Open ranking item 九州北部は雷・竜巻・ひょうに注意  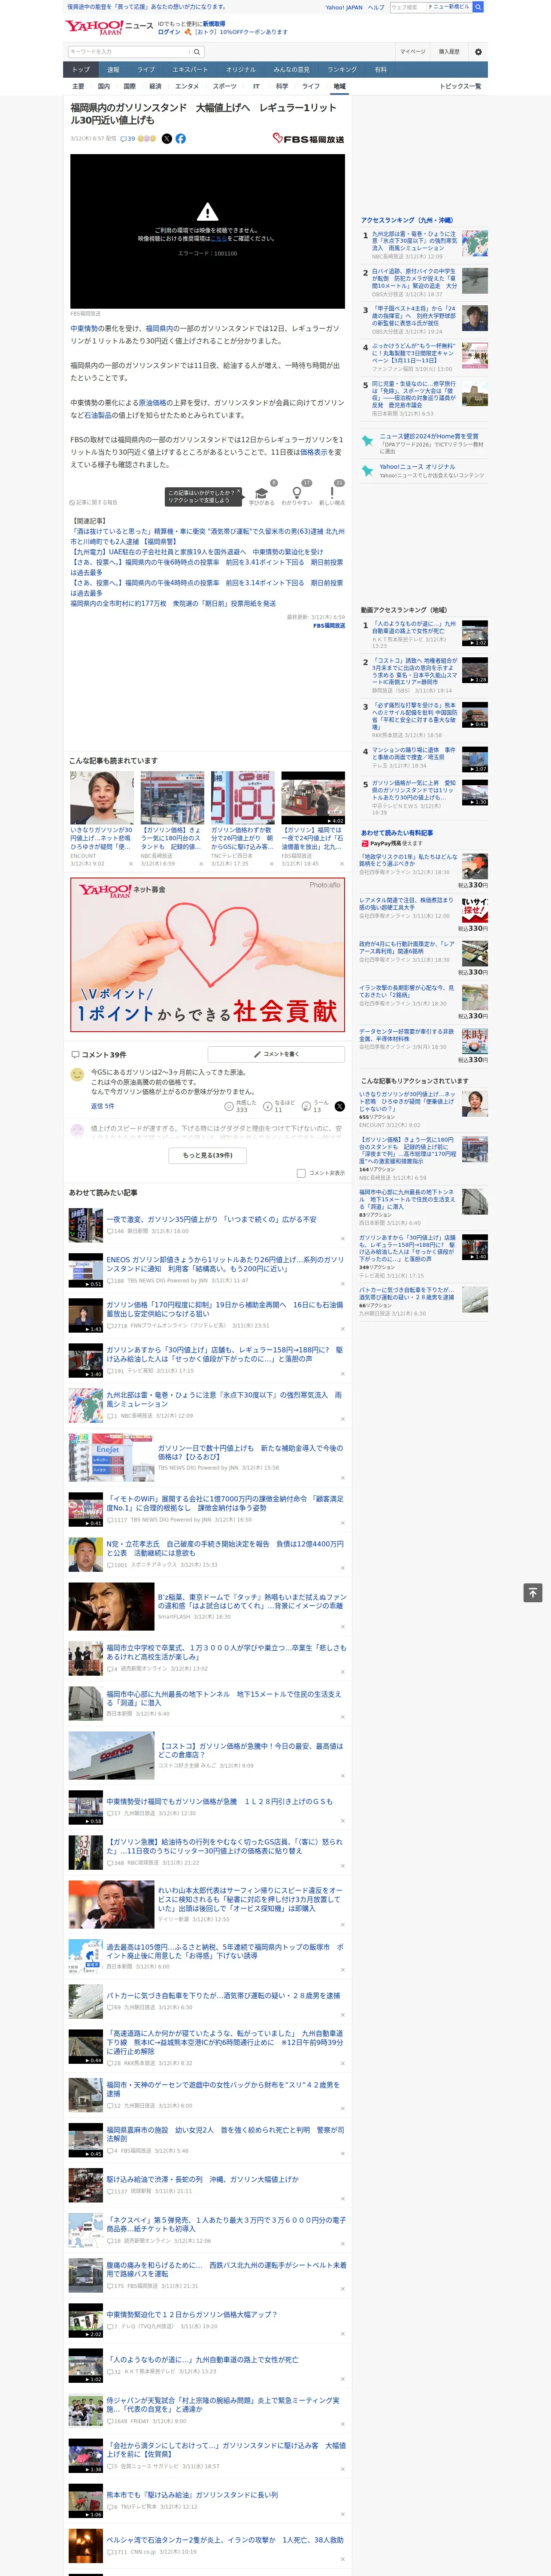pyautogui.click(x=414, y=240)
